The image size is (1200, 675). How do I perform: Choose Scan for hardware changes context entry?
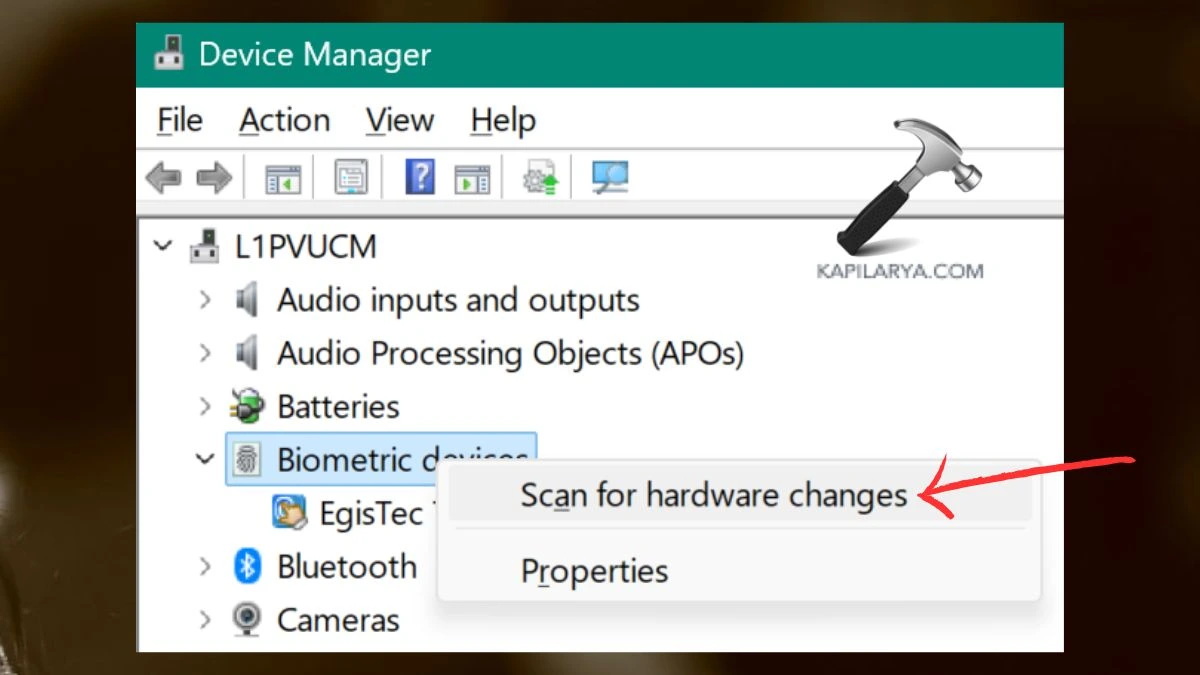click(740, 495)
